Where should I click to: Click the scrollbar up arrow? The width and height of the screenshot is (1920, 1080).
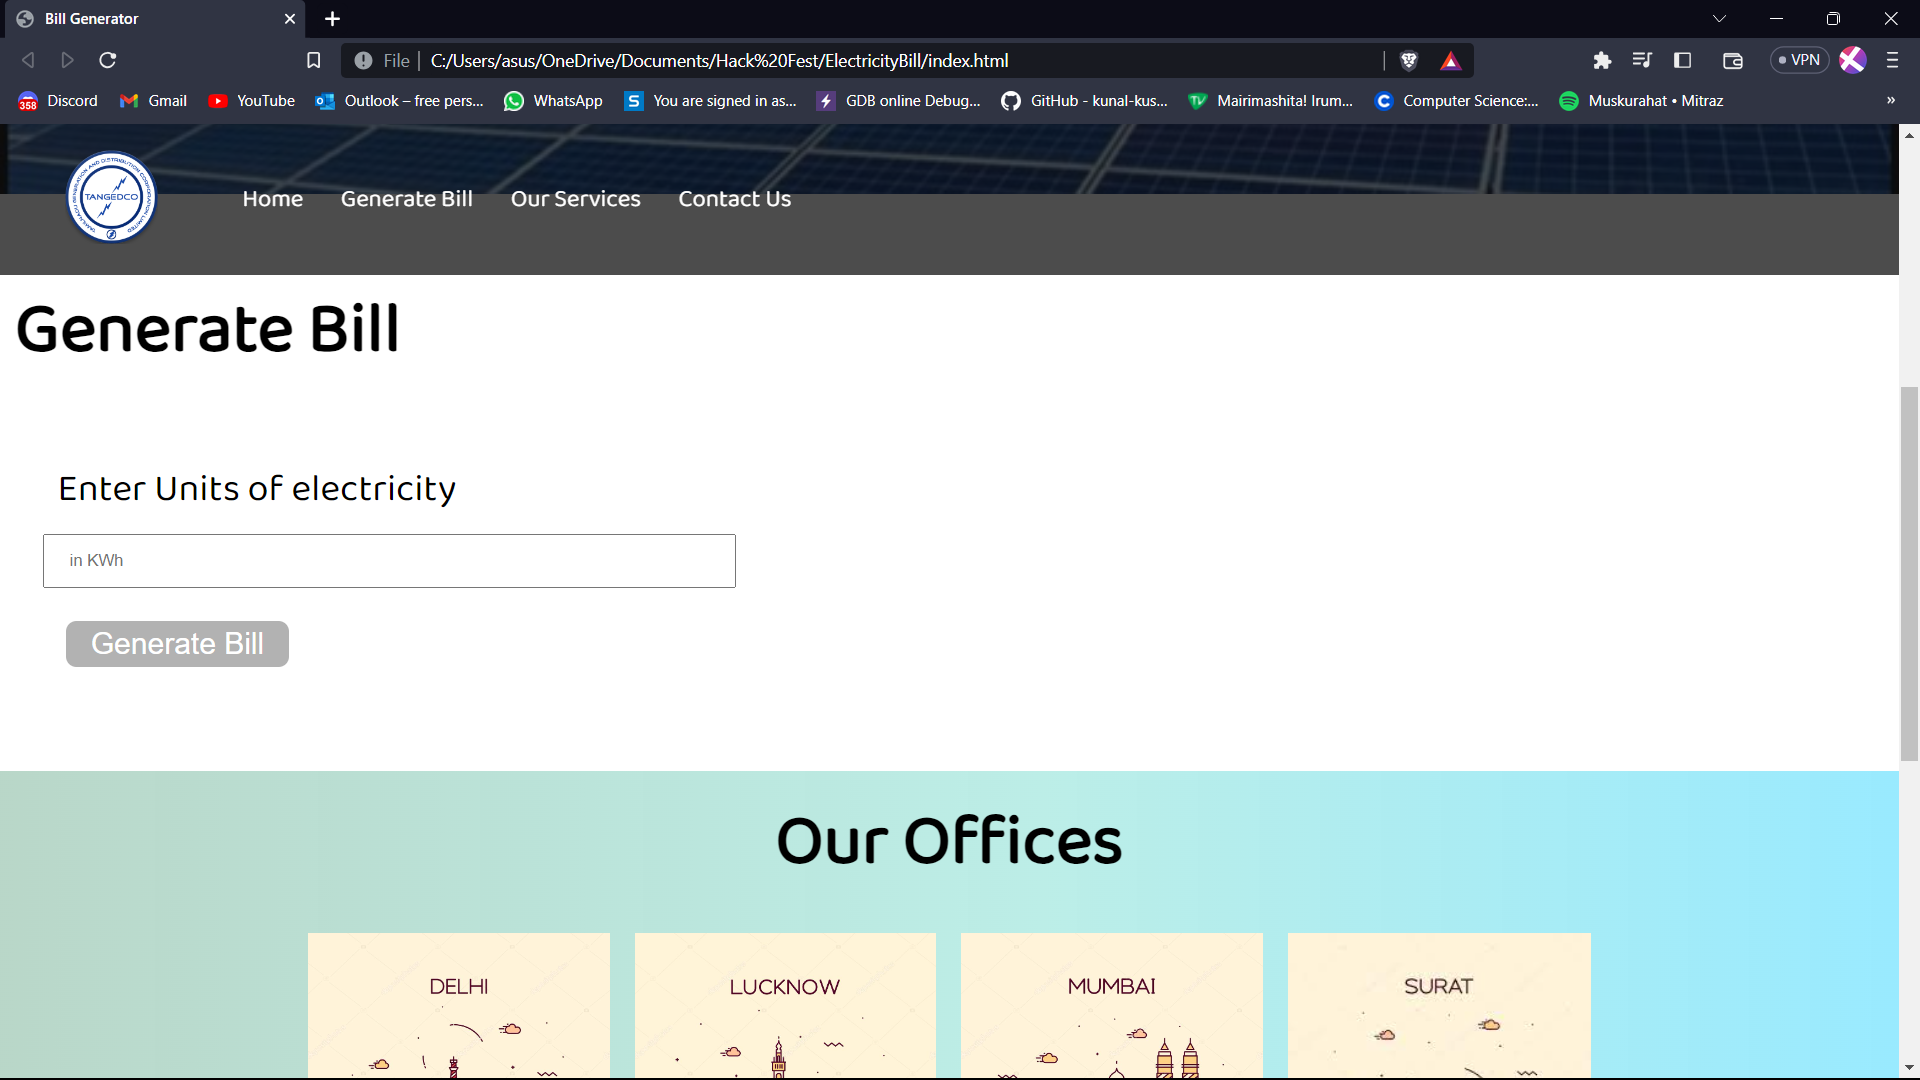coord(1909,134)
